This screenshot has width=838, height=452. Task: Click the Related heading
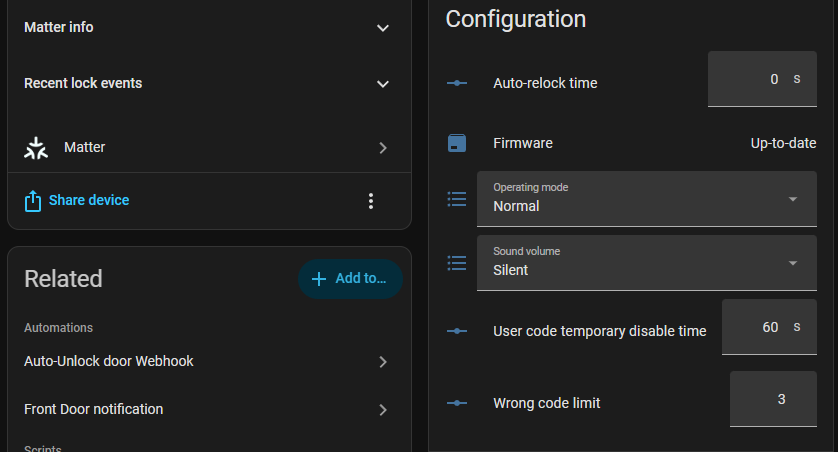tap(63, 279)
